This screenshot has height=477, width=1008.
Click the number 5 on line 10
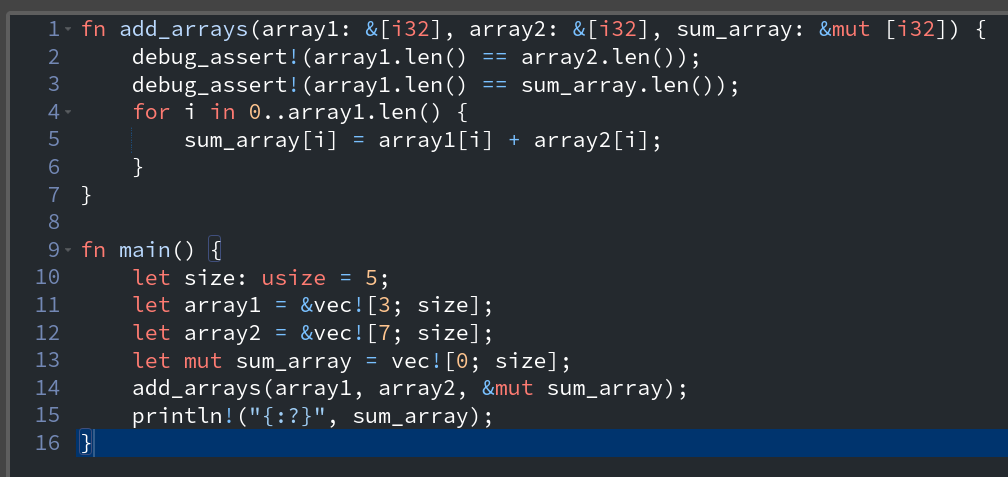(x=372, y=278)
